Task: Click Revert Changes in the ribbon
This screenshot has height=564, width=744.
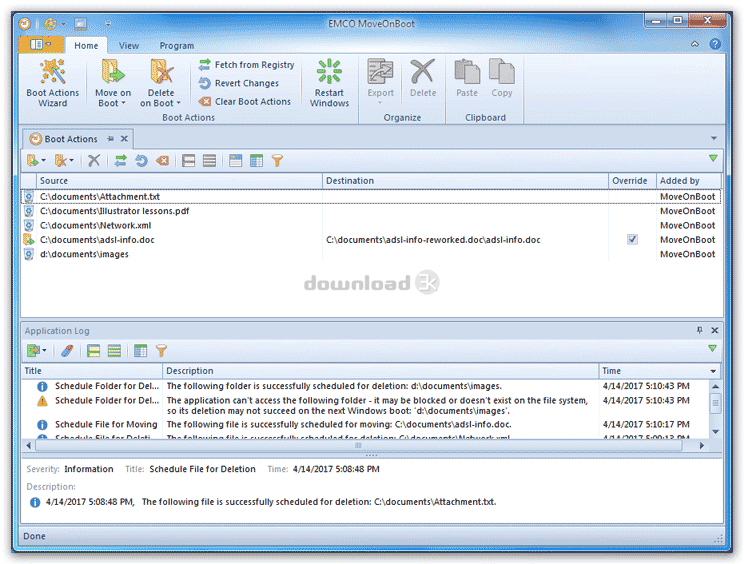Action: (x=239, y=83)
